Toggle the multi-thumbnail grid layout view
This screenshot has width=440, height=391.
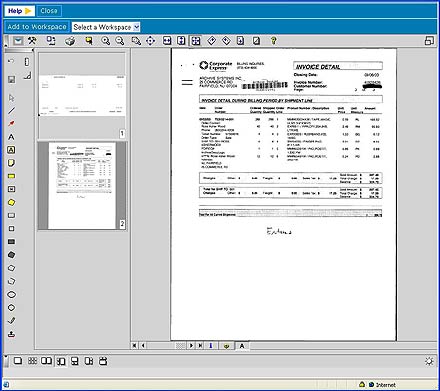coord(32,361)
